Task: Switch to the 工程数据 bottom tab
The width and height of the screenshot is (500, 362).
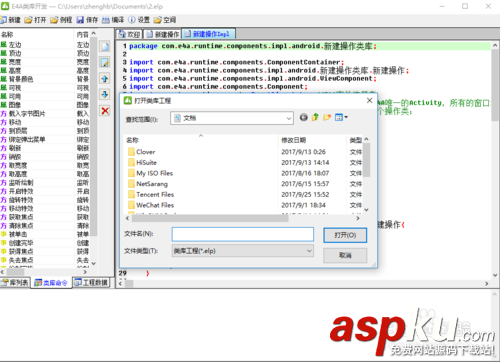Action: (x=91, y=283)
